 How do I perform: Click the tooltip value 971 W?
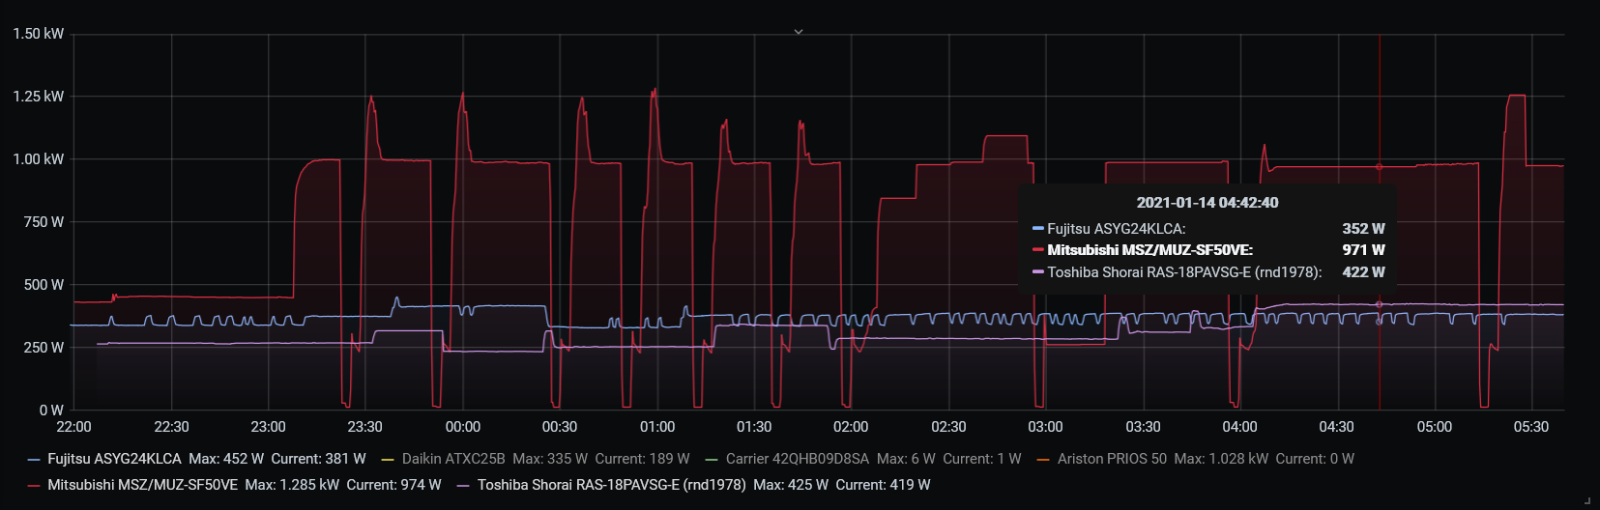coord(1364,250)
